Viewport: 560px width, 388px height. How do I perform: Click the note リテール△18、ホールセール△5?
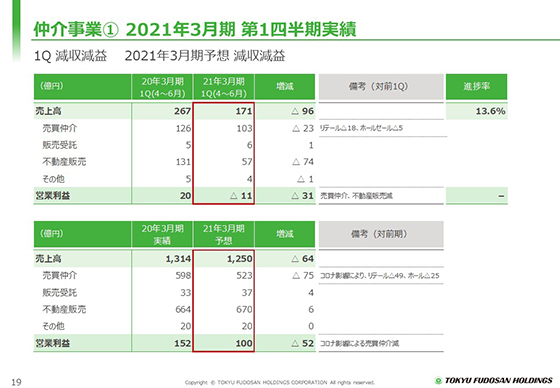click(x=361, y=128)
